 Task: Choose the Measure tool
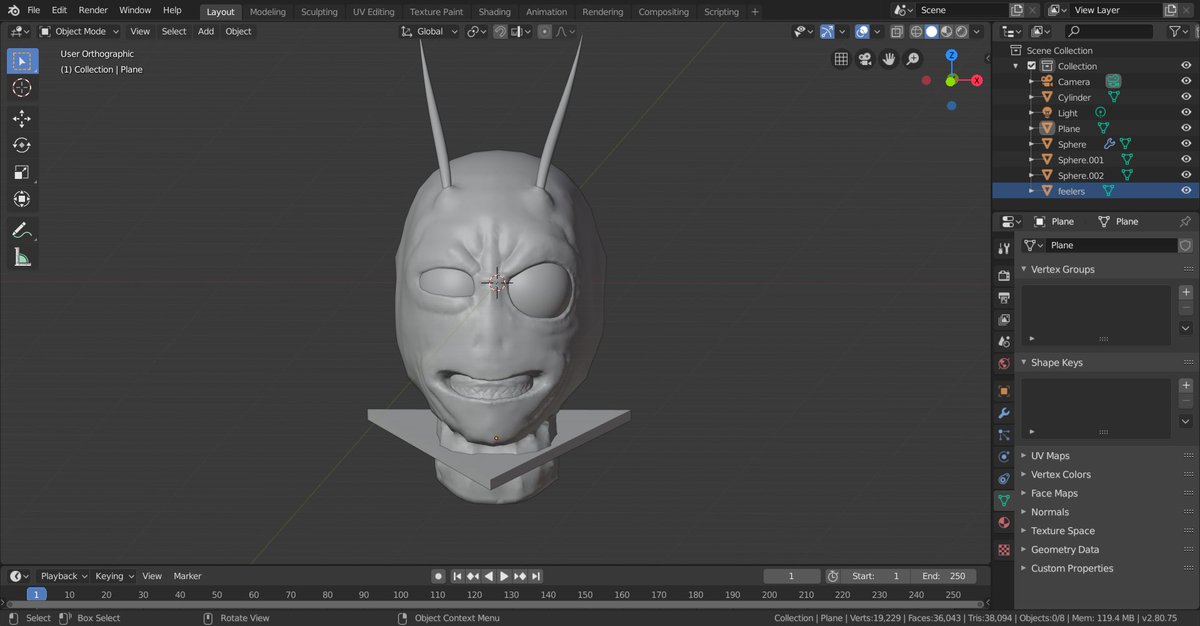(x=22, y=257)
